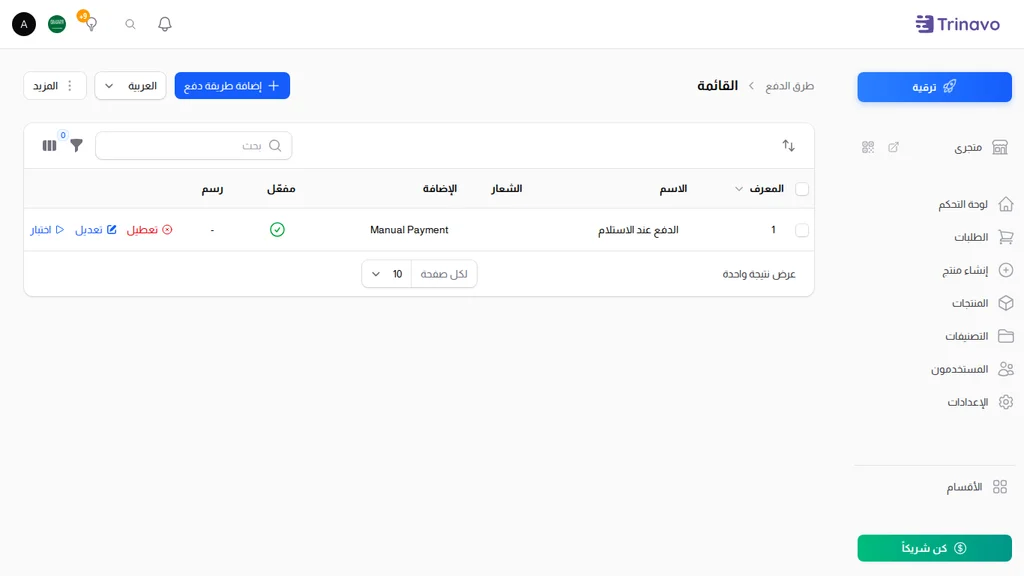
Task: Click الدفع عند الاستلام name cell
Action: coord(638,230)
